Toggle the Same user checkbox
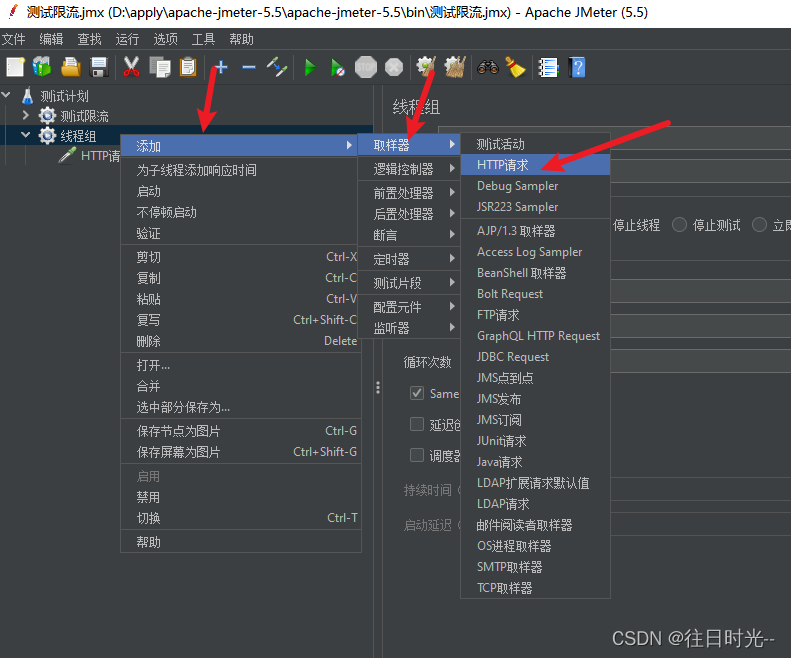 [417, 393]
